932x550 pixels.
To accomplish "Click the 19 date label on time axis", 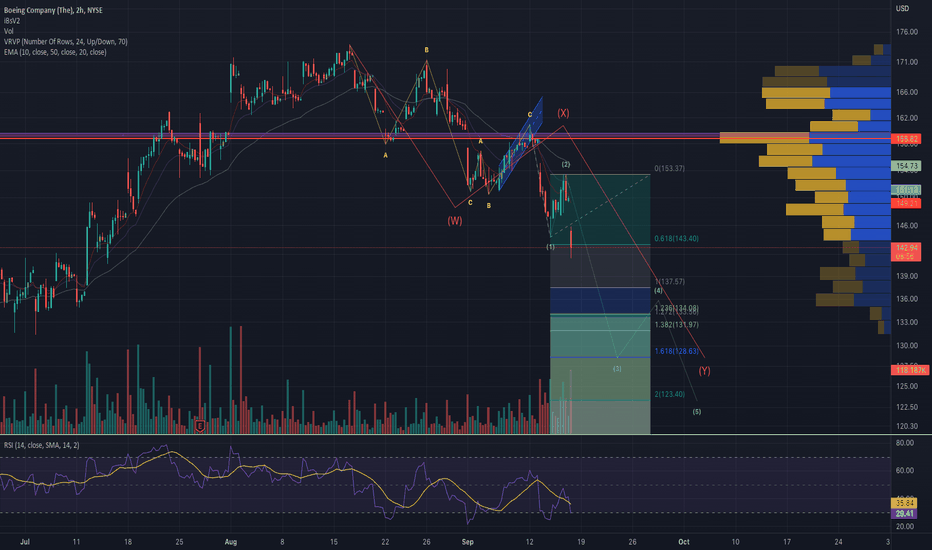I will pyautogui.click(x=581, y=542).
